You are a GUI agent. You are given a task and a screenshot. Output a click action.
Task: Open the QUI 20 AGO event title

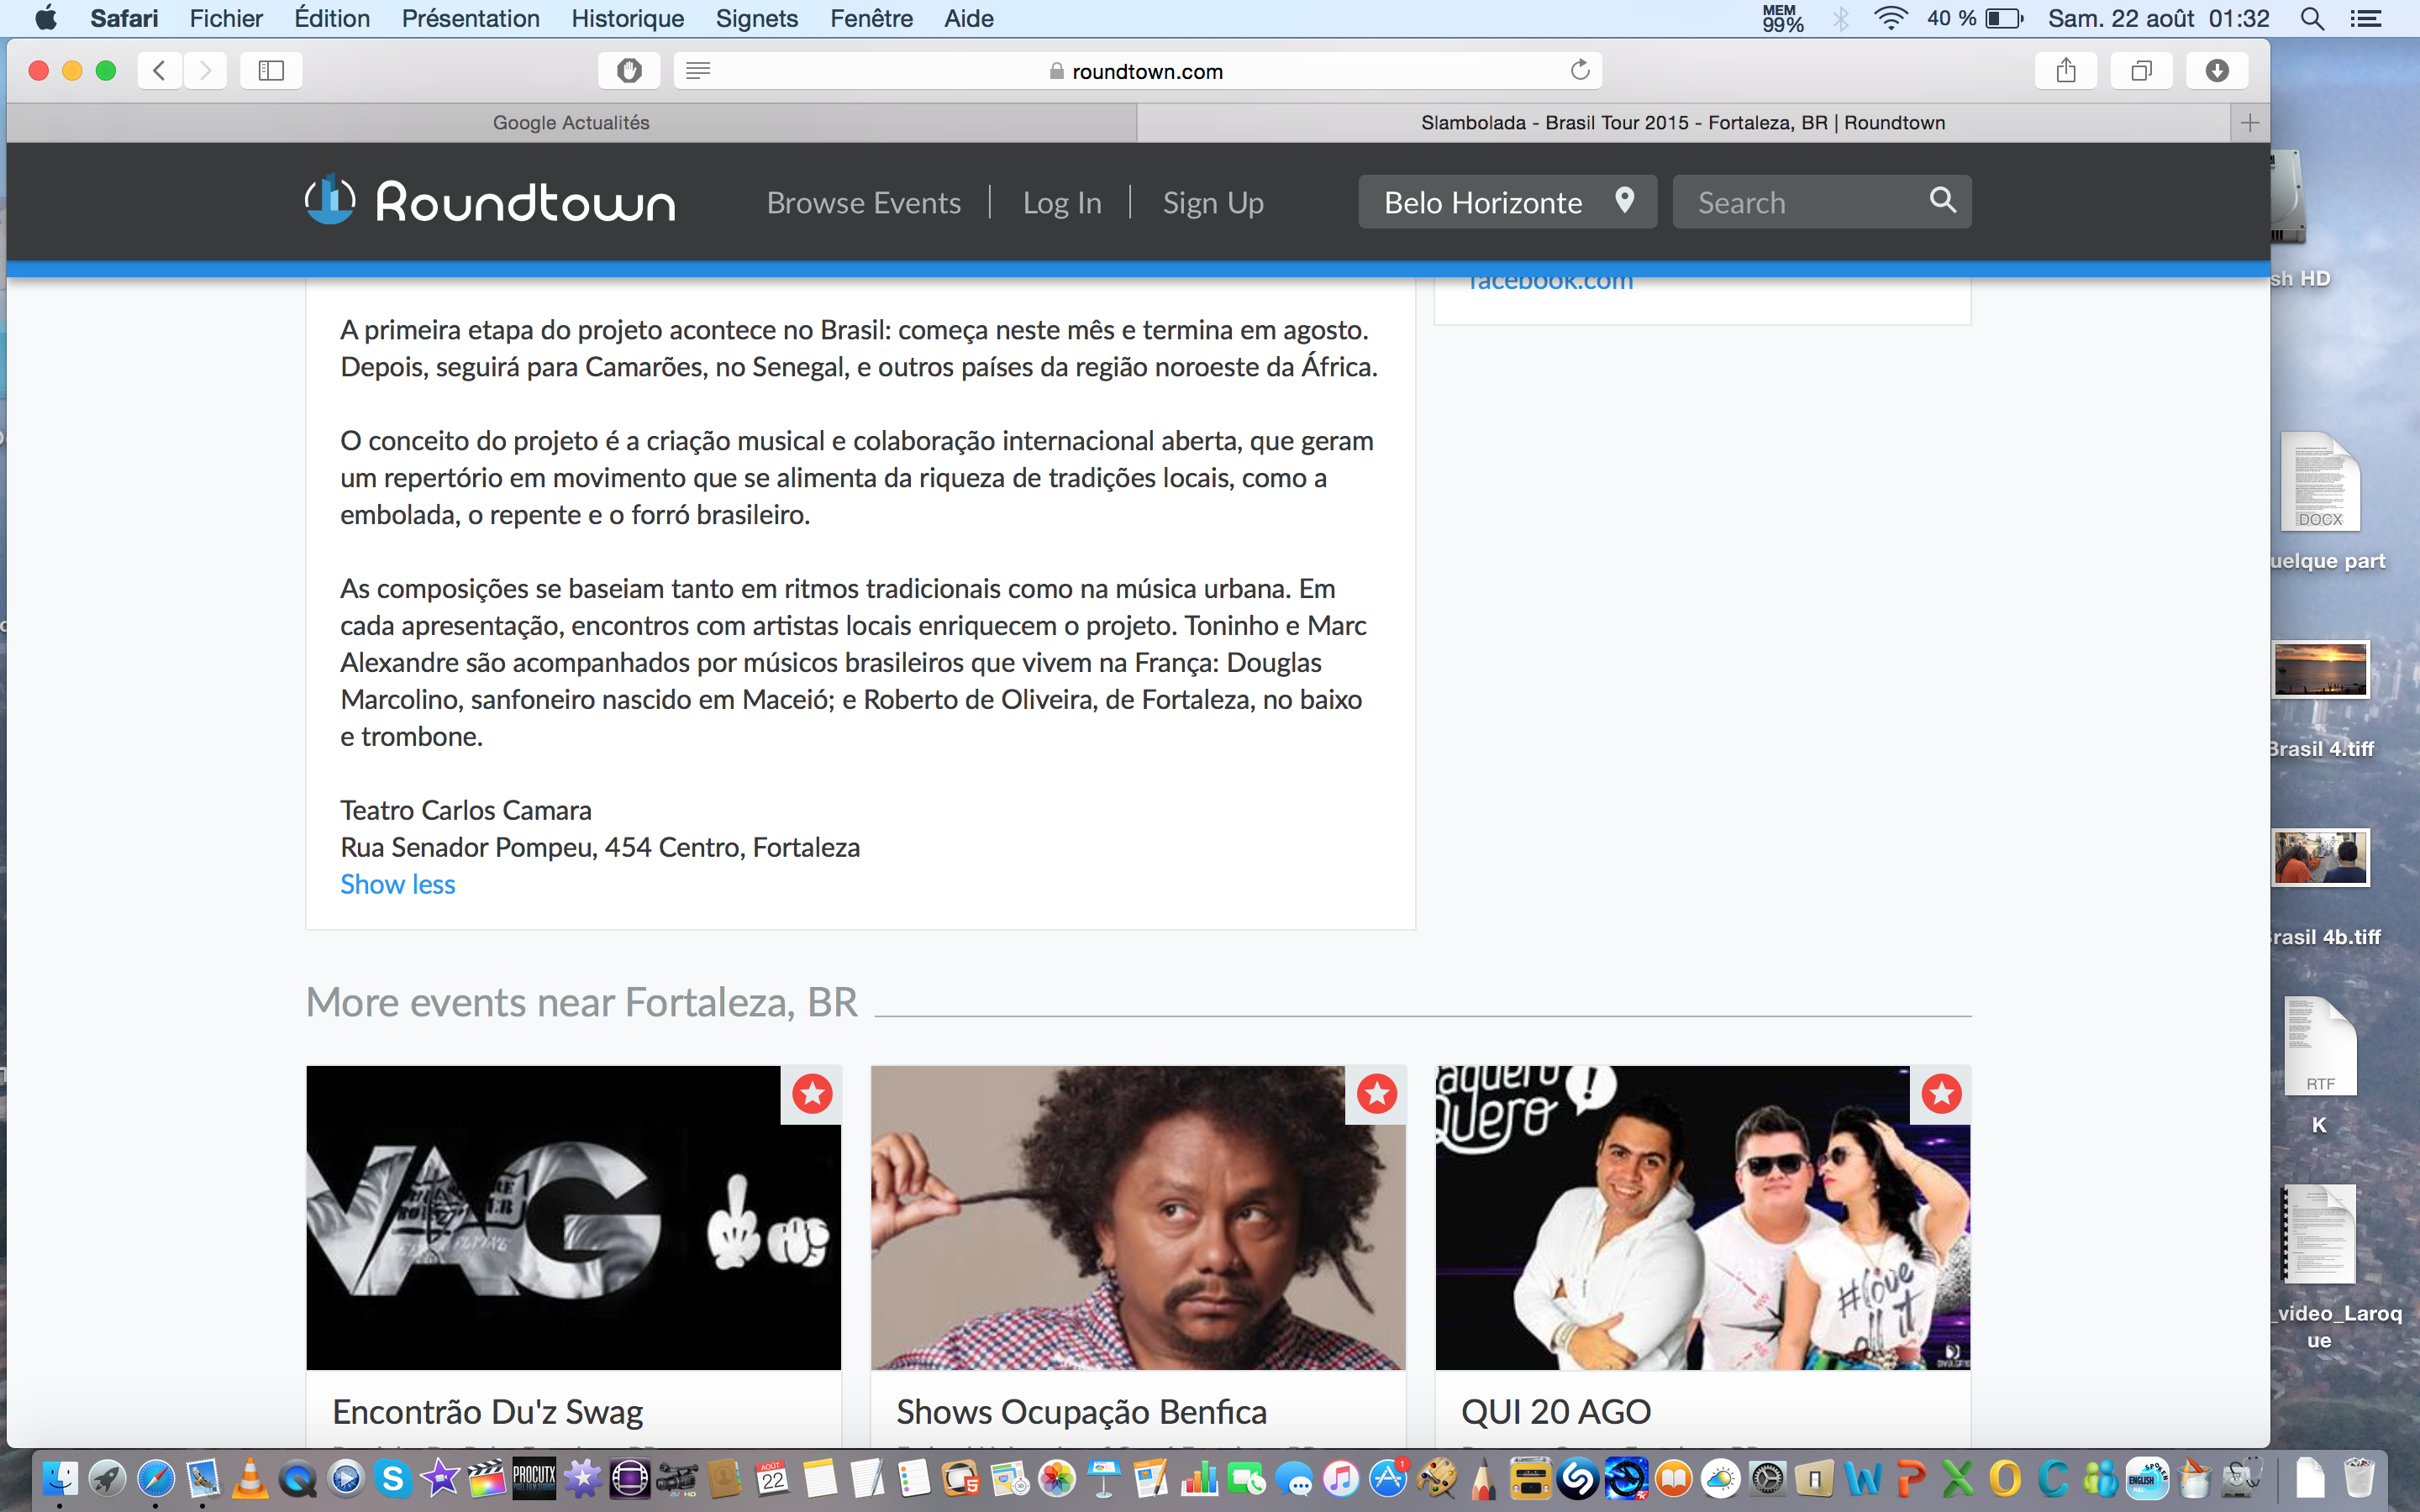click(x=1555, y=1412)
